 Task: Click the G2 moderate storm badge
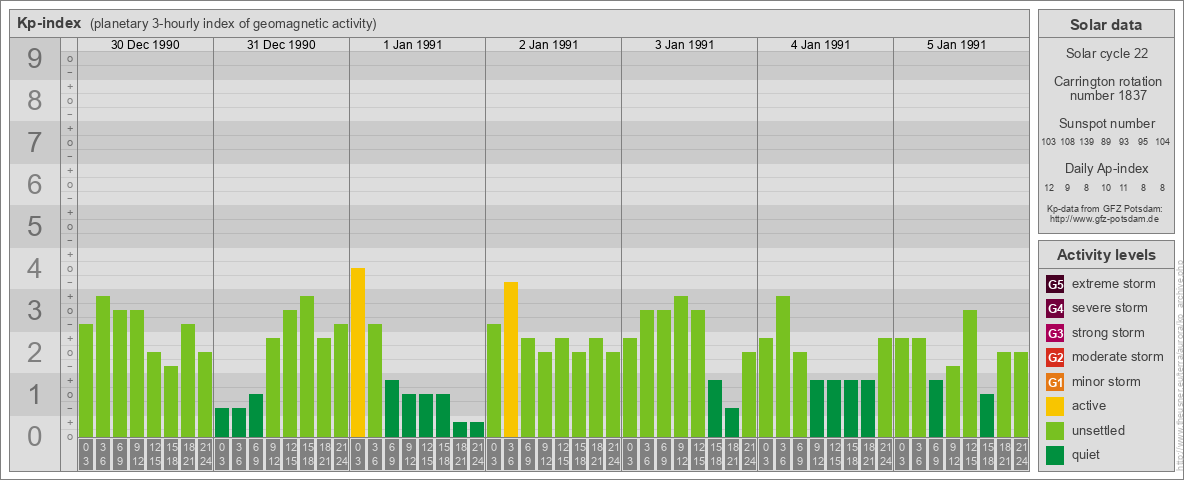1056,357
